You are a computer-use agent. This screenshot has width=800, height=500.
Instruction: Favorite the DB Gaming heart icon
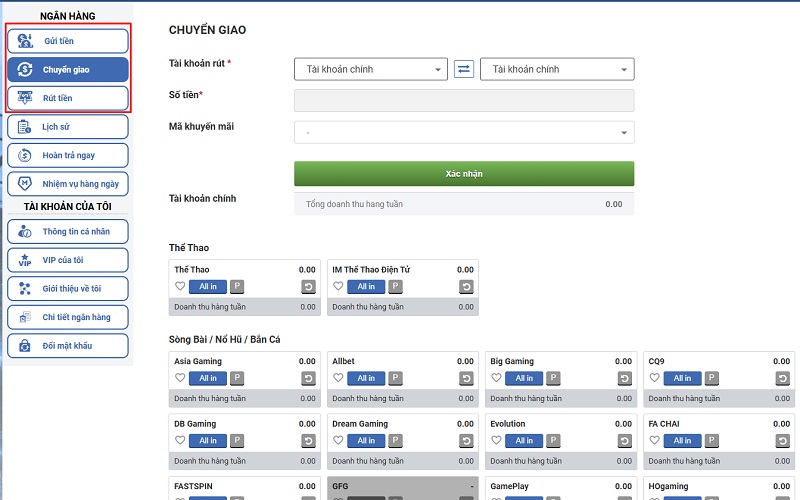[180, 440]
